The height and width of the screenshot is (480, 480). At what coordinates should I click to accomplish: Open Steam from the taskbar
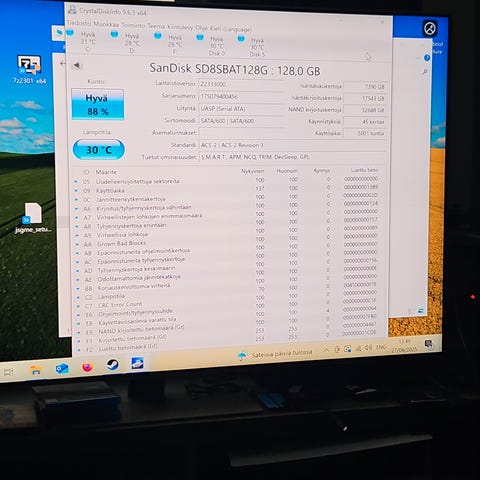pyautogui.click(x=112, y=365)
